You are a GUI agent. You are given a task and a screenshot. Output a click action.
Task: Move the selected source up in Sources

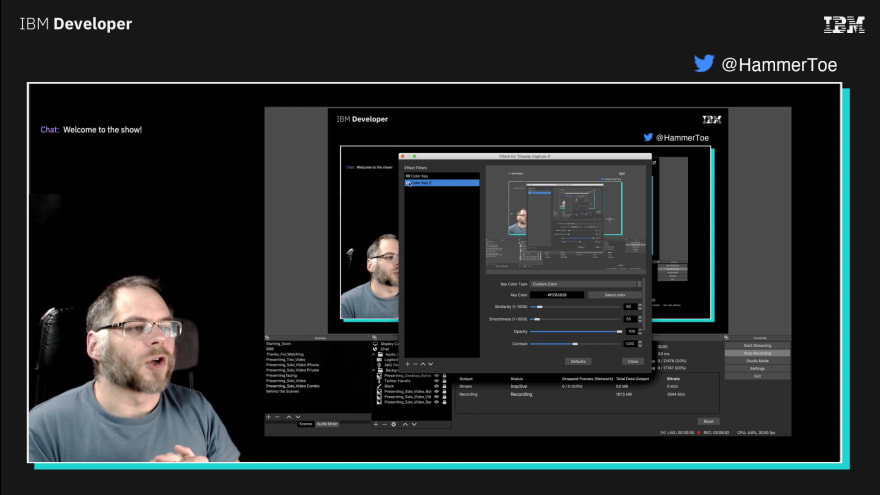click(x=405, y=424)
